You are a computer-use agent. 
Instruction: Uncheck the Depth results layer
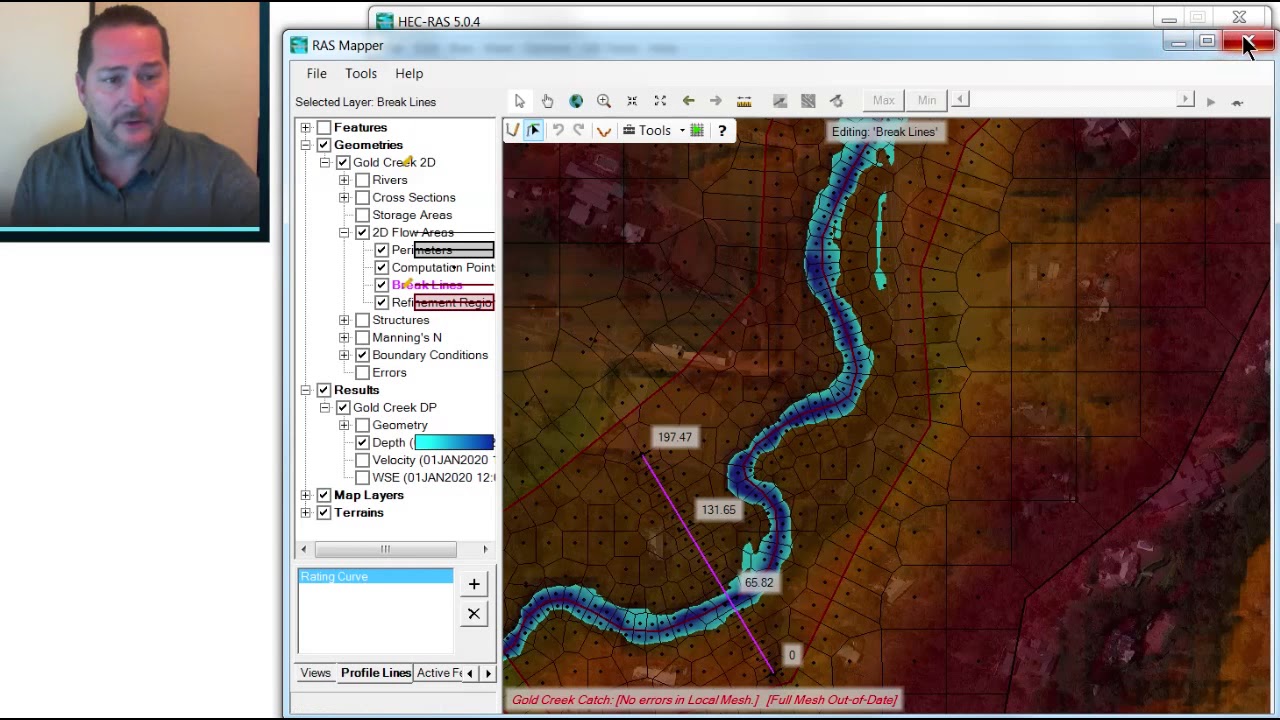363,442
